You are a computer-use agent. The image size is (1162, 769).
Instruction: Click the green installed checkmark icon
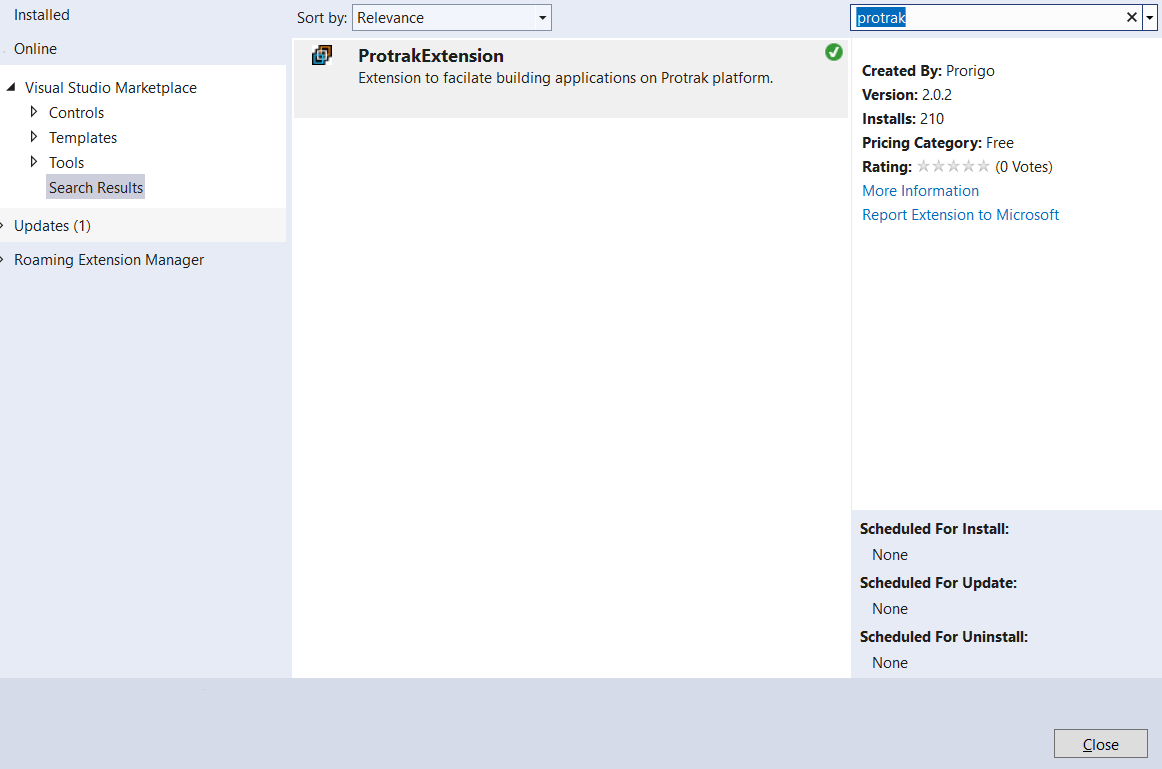tap(834, 52)
